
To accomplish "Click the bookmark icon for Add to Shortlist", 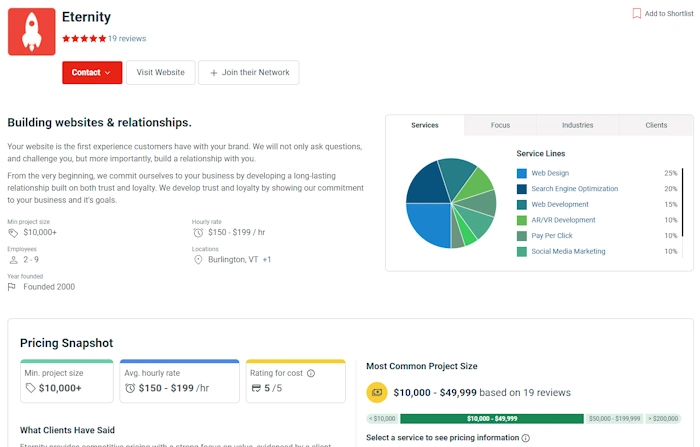I will [x=637, y=13].
